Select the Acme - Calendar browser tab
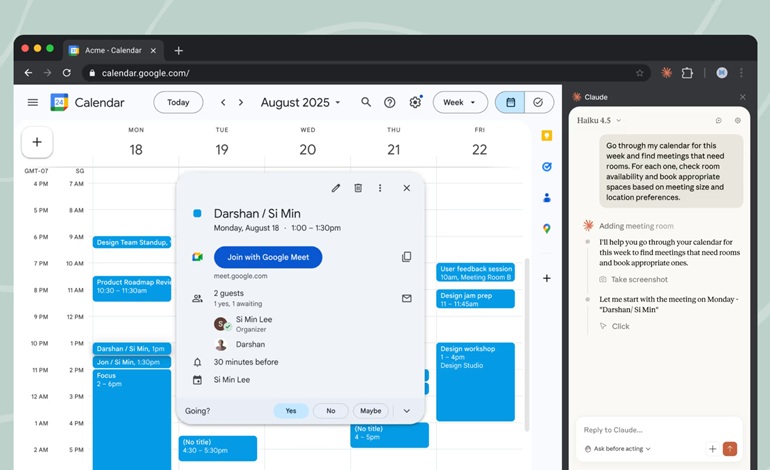This screenshot has width=770, height=470. 110,50
